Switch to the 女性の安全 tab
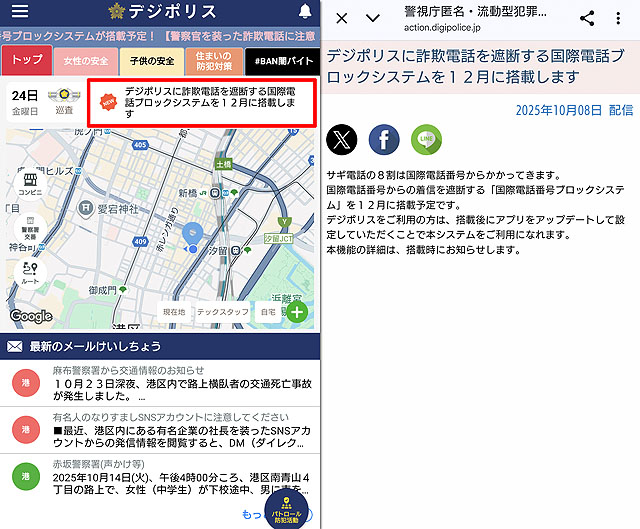The height and width of the screenshot is (529, 640). coord(86,60)
